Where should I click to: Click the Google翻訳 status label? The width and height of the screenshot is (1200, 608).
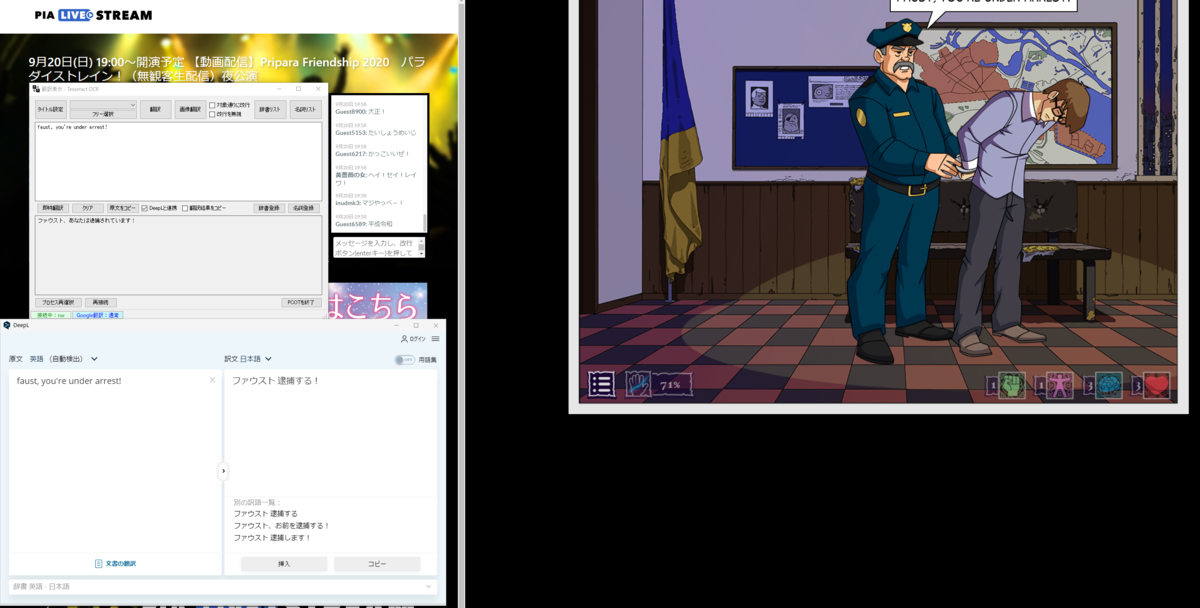(x=99, y=315)
